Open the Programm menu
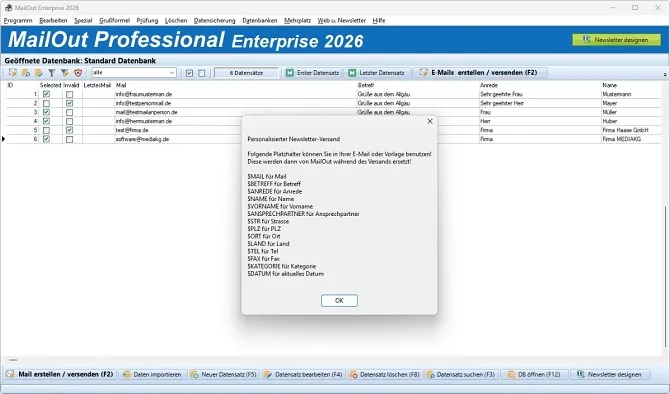This screenshot has width=670, height=394. click(x=18, y=21)
